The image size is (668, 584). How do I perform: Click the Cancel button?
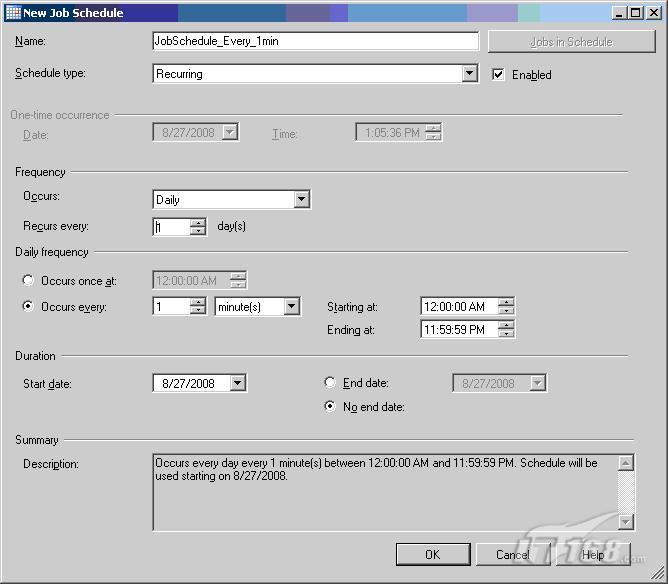513,554
